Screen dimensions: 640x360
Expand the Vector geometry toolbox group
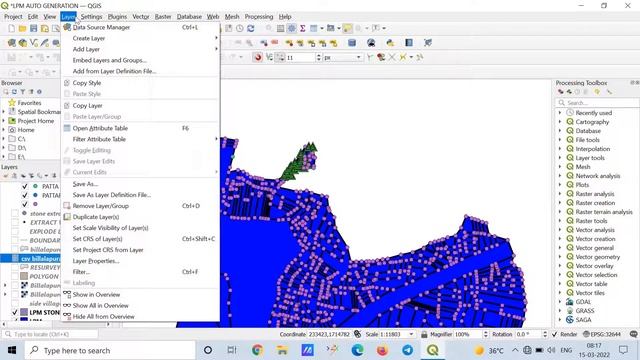[x=560, y=257]
